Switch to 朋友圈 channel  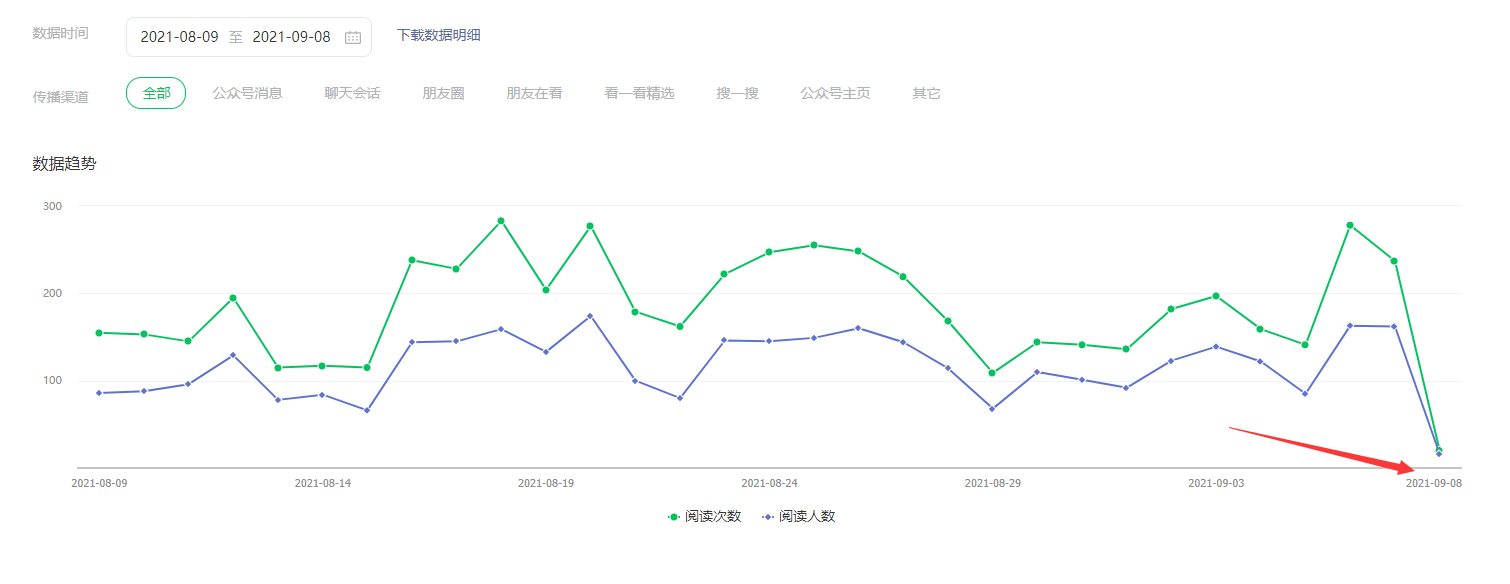[x=443, y=93]
